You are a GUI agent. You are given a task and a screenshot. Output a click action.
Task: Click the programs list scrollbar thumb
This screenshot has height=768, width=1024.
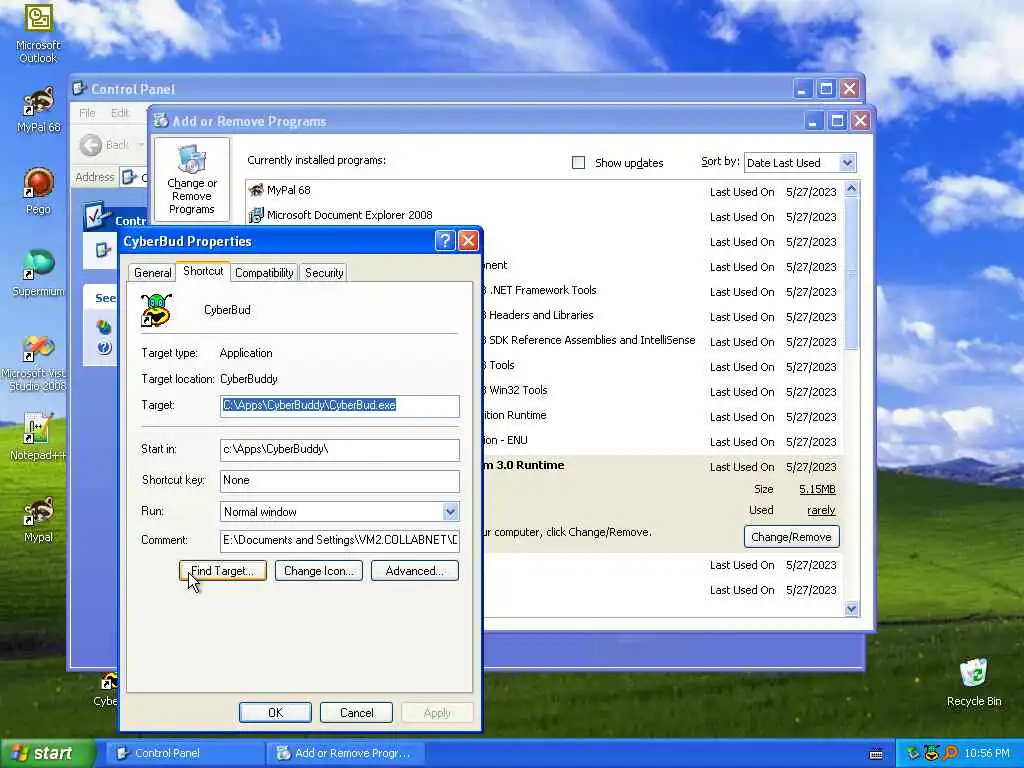[x=851, y=274]
